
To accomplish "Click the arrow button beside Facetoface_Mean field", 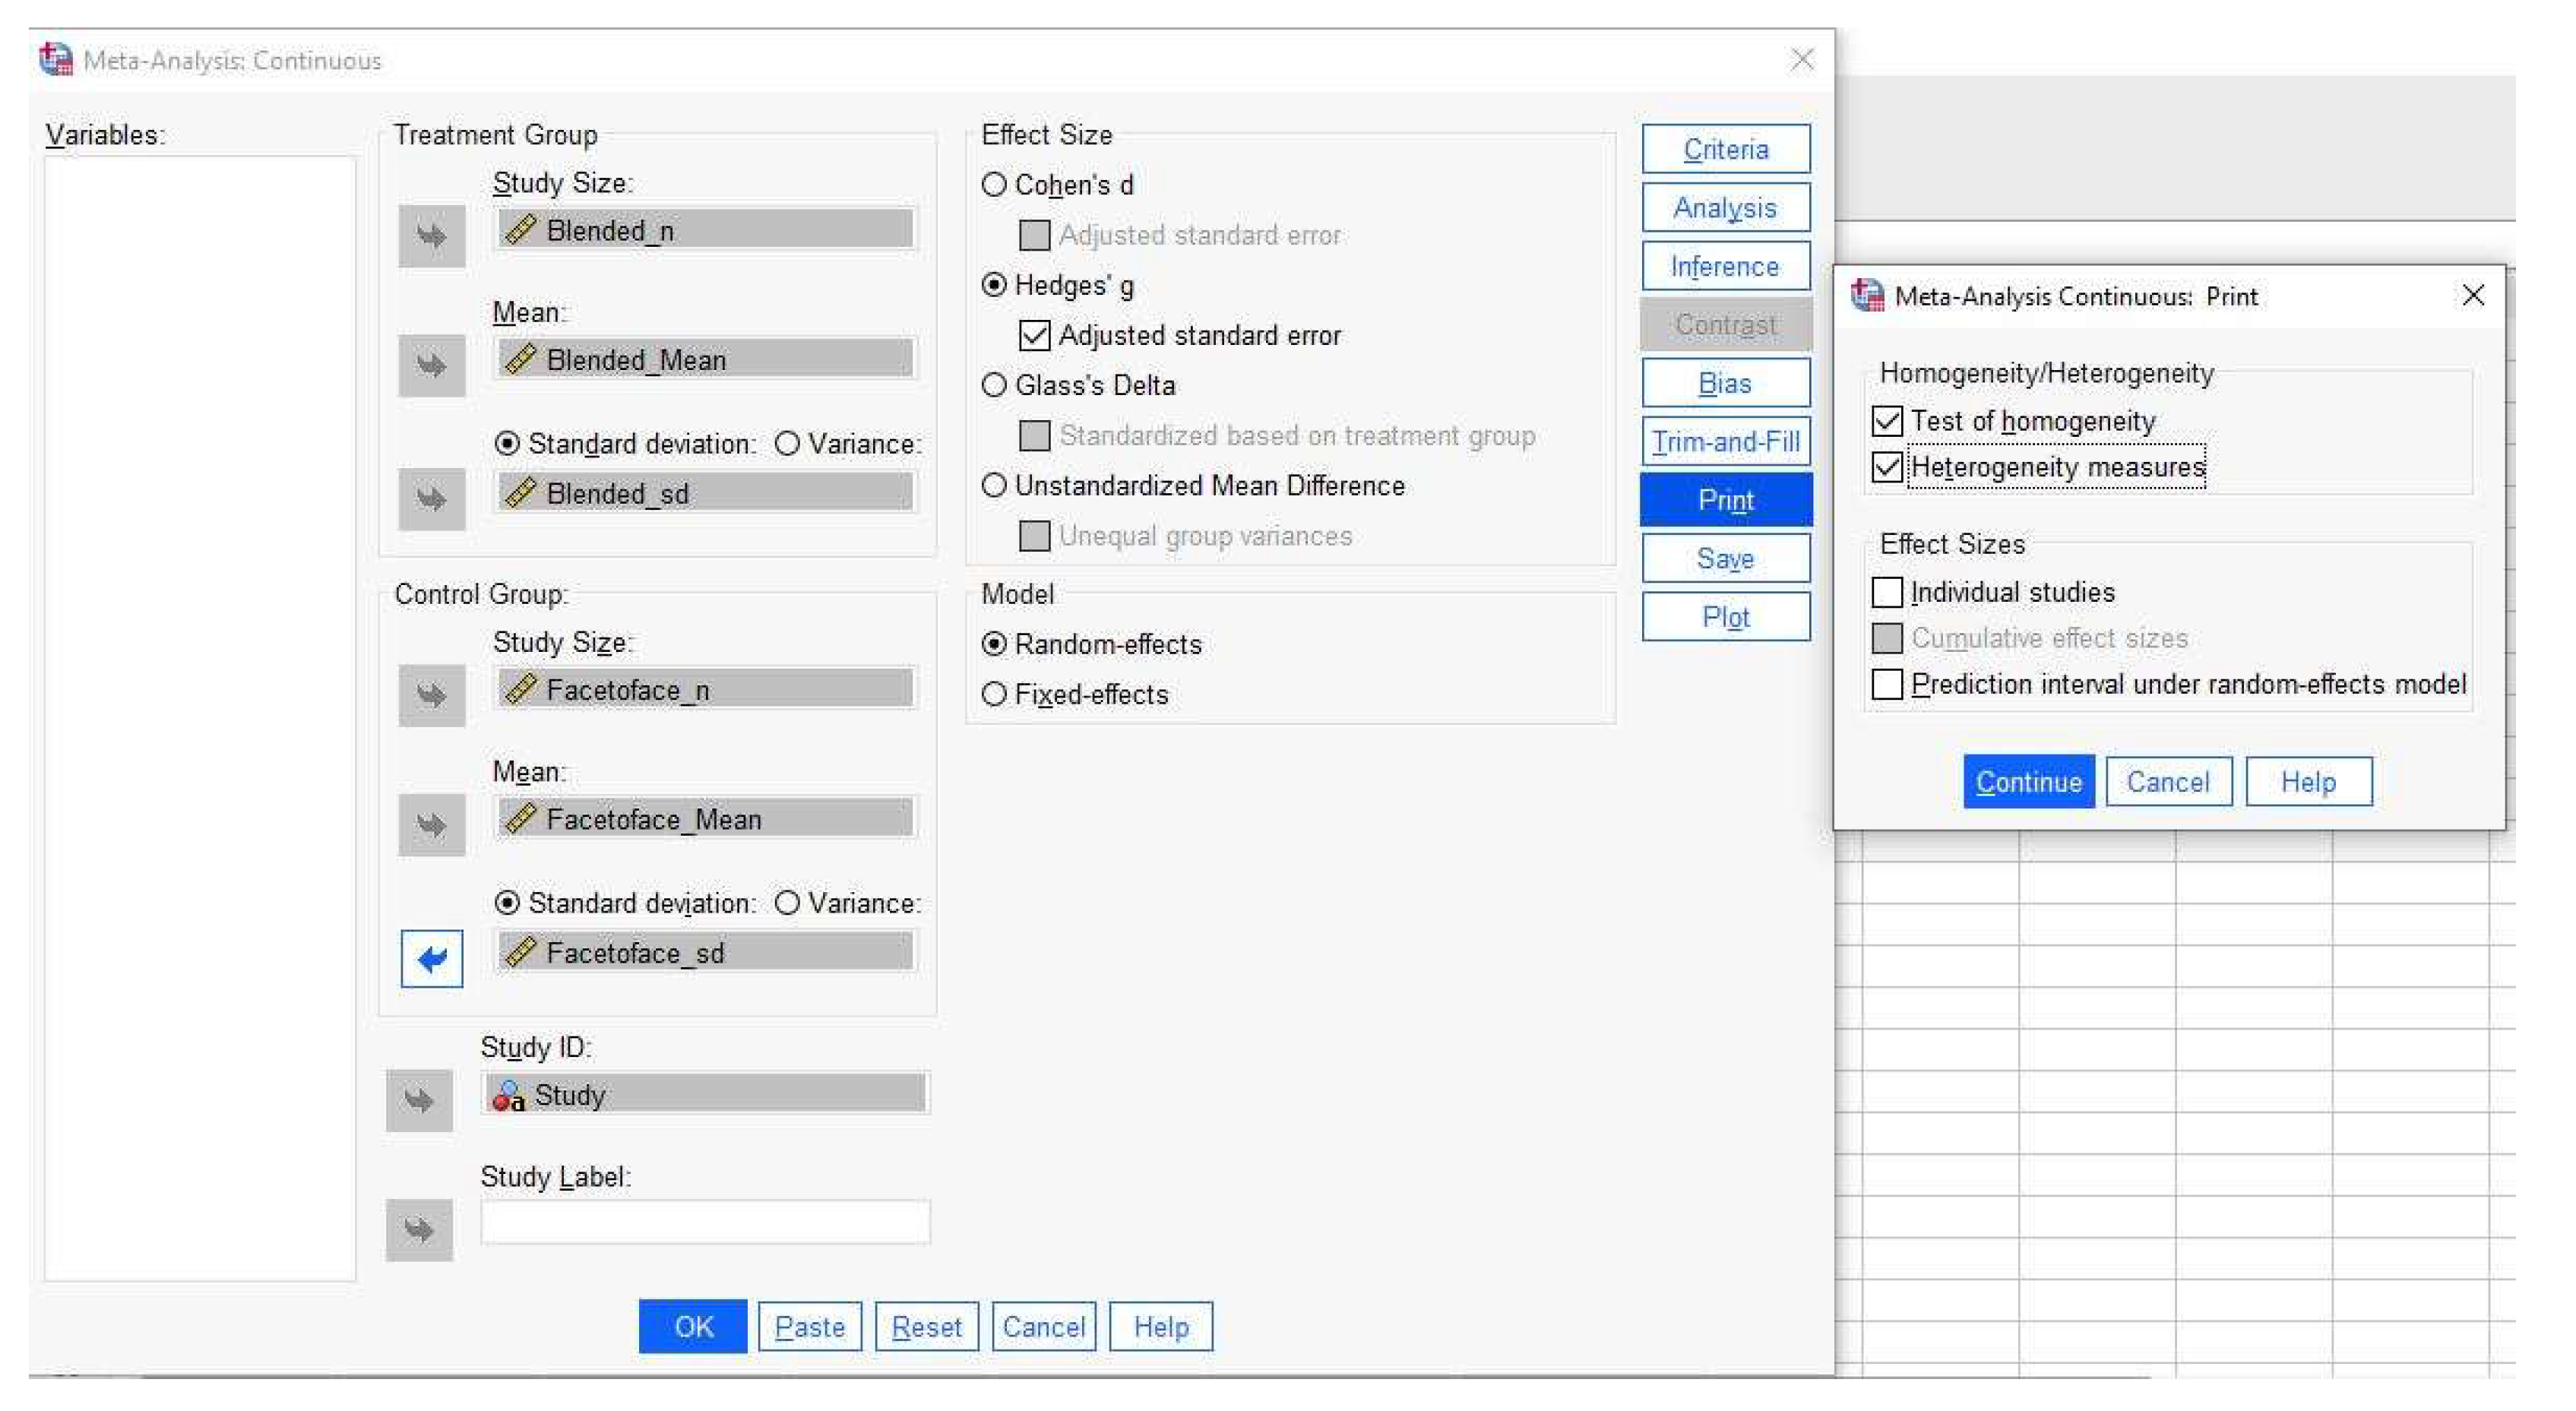I will [x=431, y=825].
